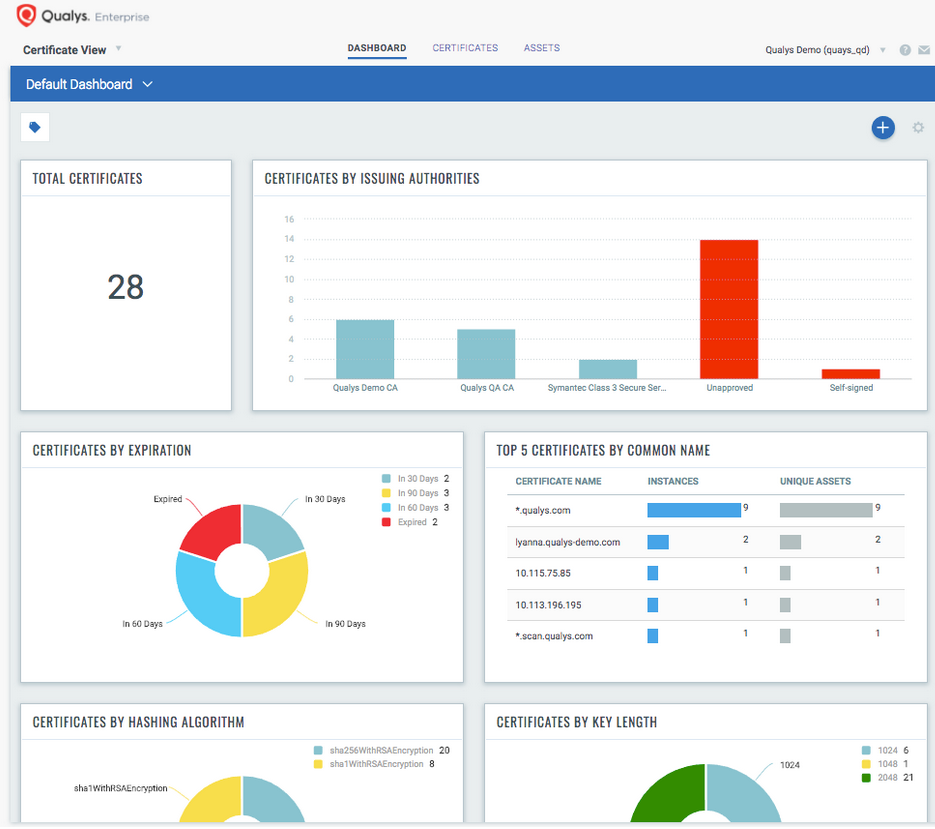The width and height of the screenshot is (935, 829).
Task: Open the lyanna.qualys-demo.com certificate row
Action: coord(705,542)
